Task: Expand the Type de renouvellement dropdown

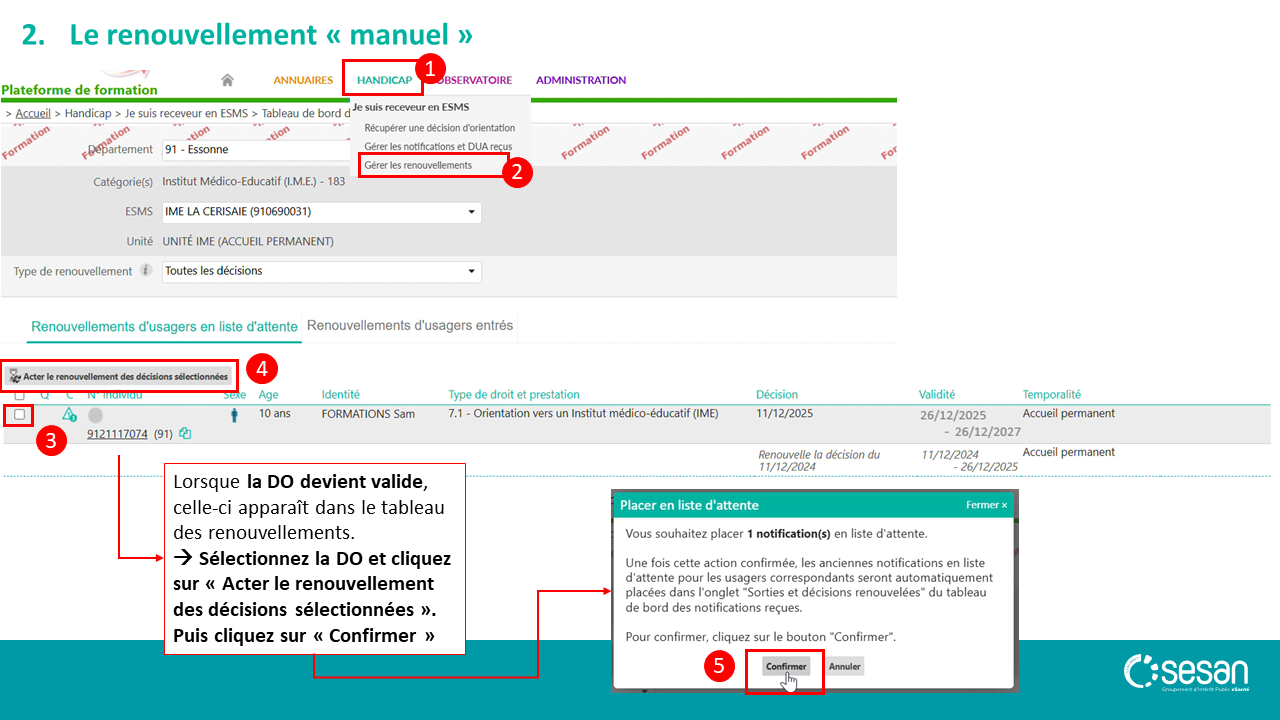Action: click(x=321, y=271)
